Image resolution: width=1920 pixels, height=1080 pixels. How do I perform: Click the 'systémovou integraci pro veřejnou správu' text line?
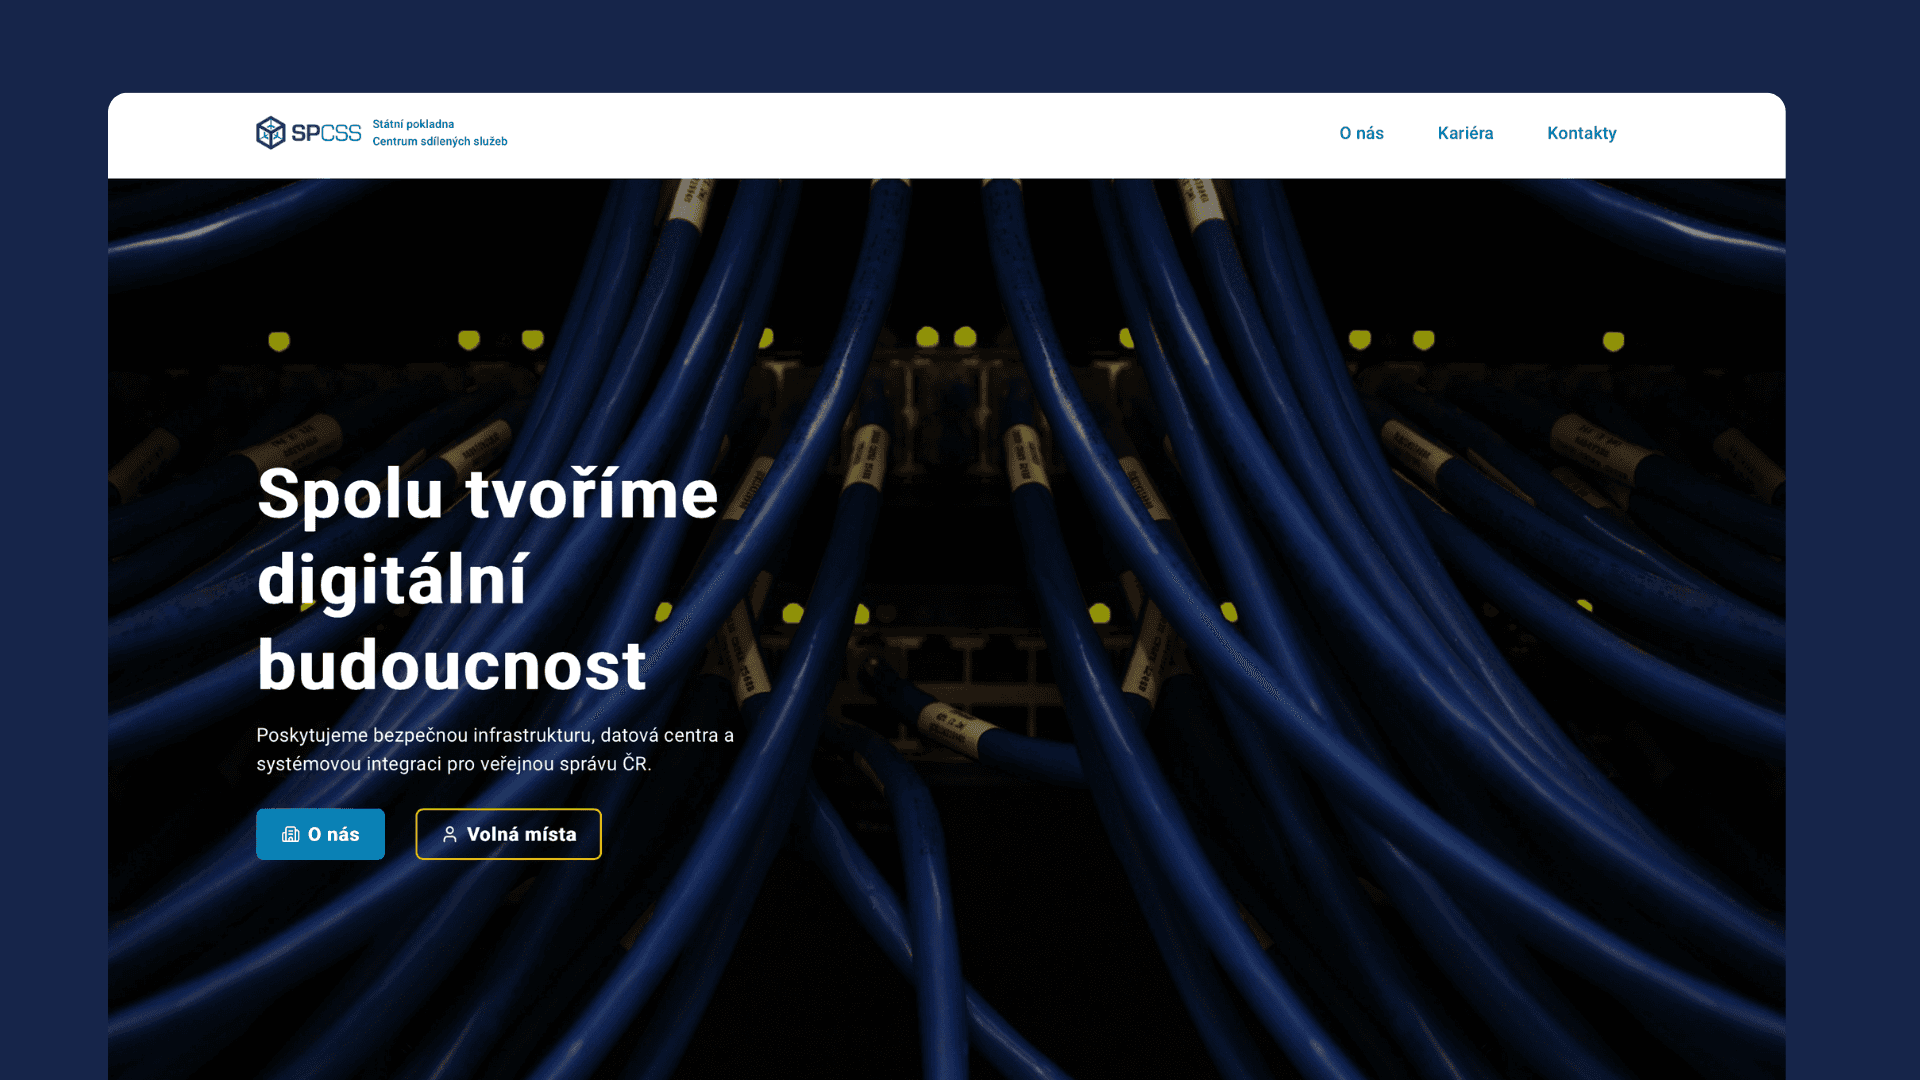(453, 764)
